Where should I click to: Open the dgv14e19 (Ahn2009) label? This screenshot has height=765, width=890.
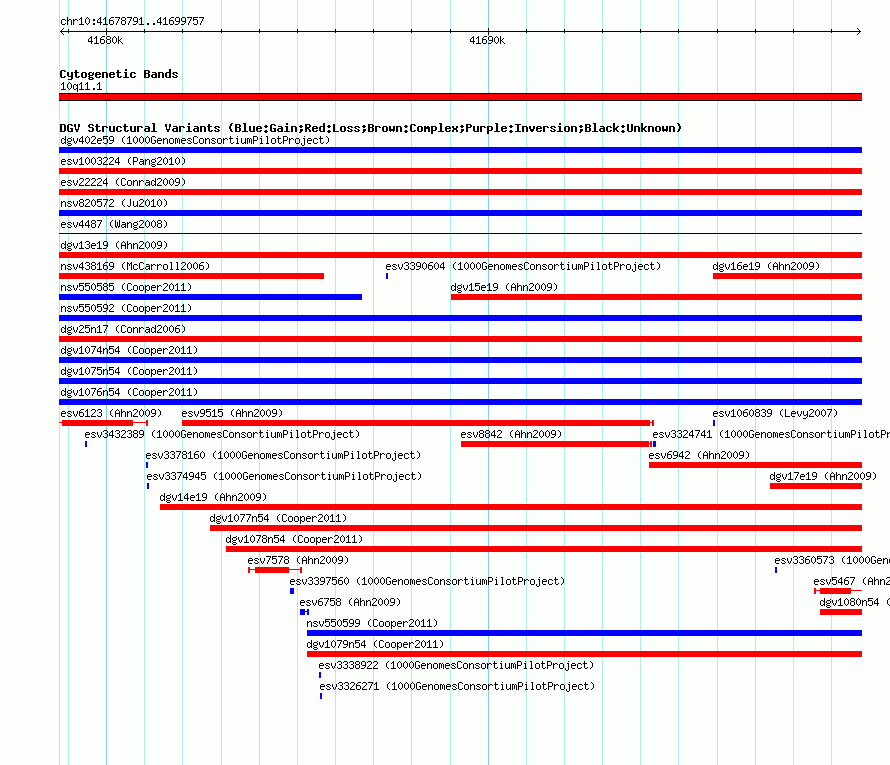213,497
